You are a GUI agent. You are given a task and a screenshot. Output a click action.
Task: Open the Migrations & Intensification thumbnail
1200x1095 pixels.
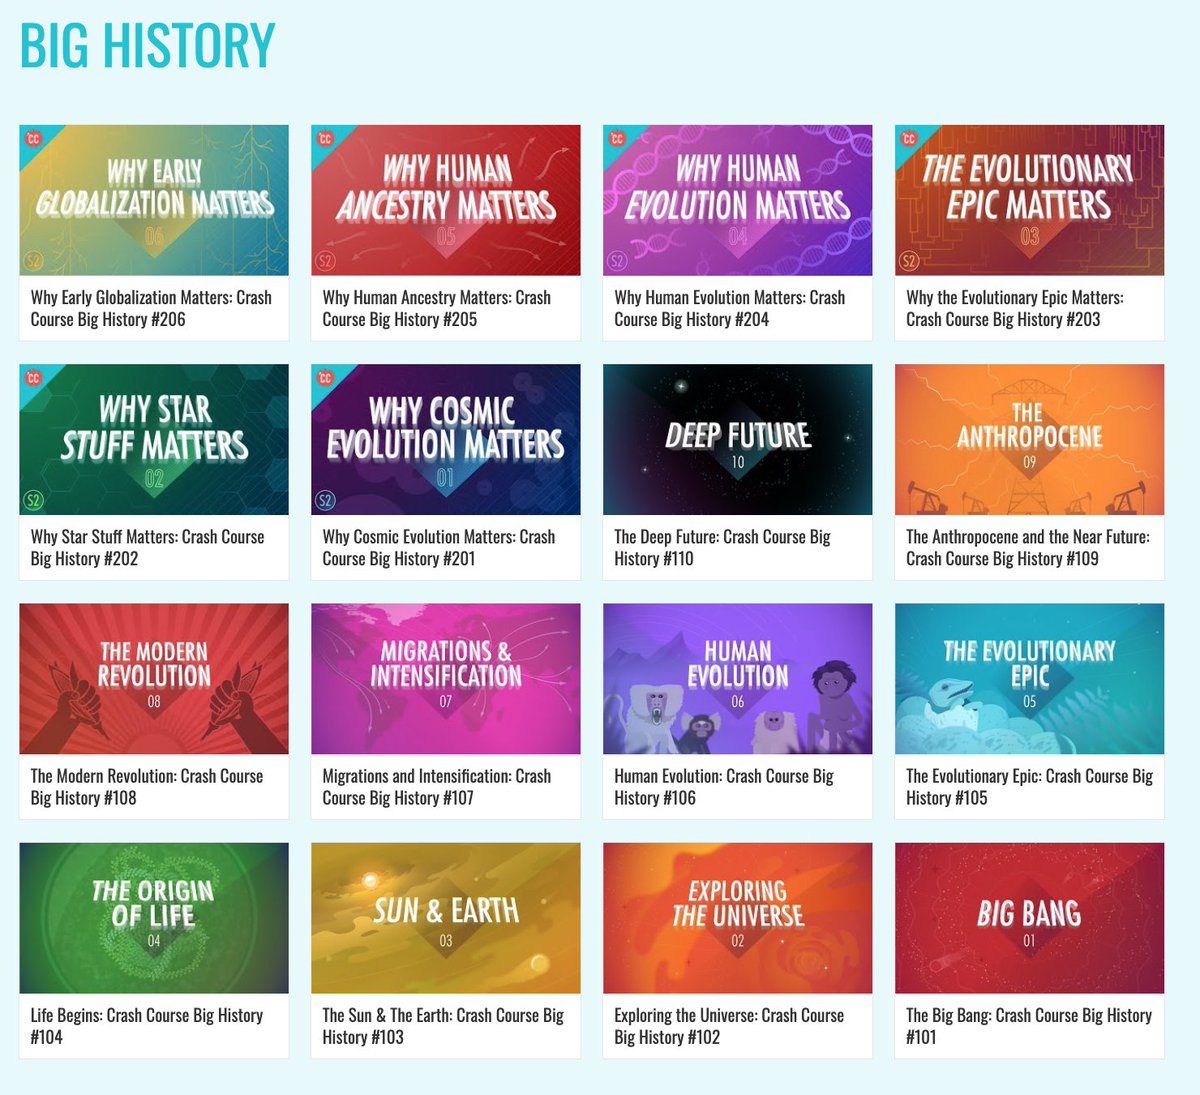click(446, 679)
